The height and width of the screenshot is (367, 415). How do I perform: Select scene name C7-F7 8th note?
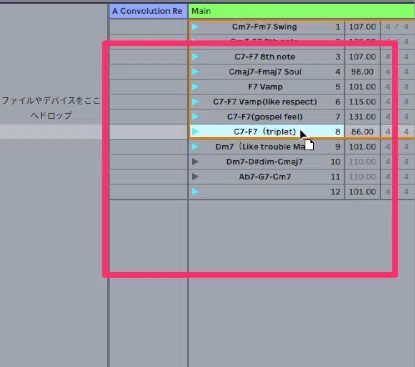[x=265, y=57]
